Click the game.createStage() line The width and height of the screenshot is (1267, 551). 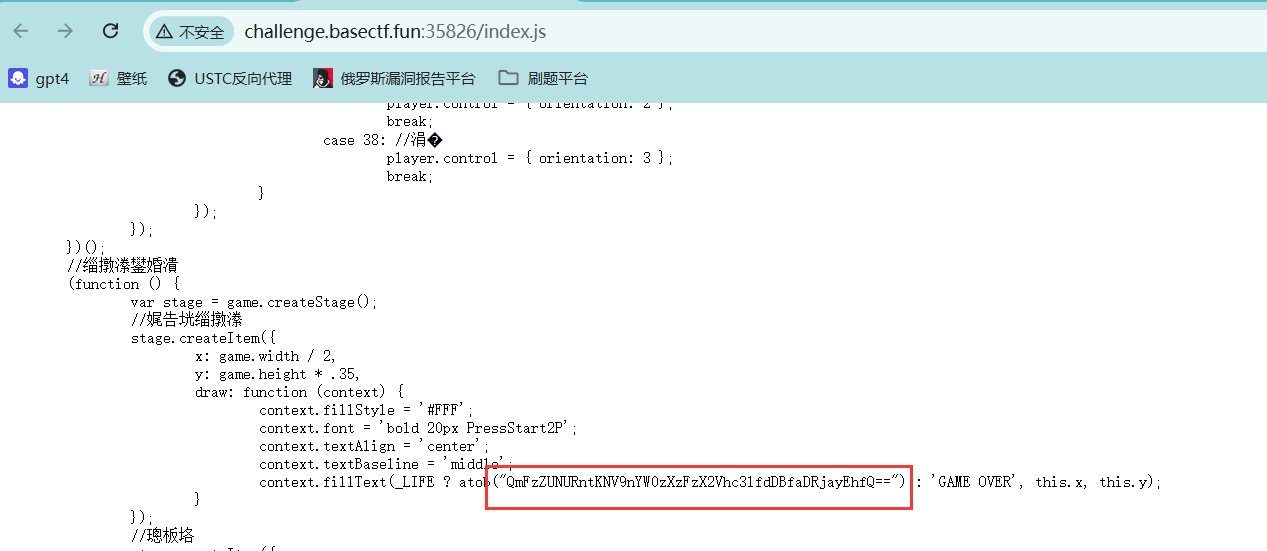[x=256, y=302]
